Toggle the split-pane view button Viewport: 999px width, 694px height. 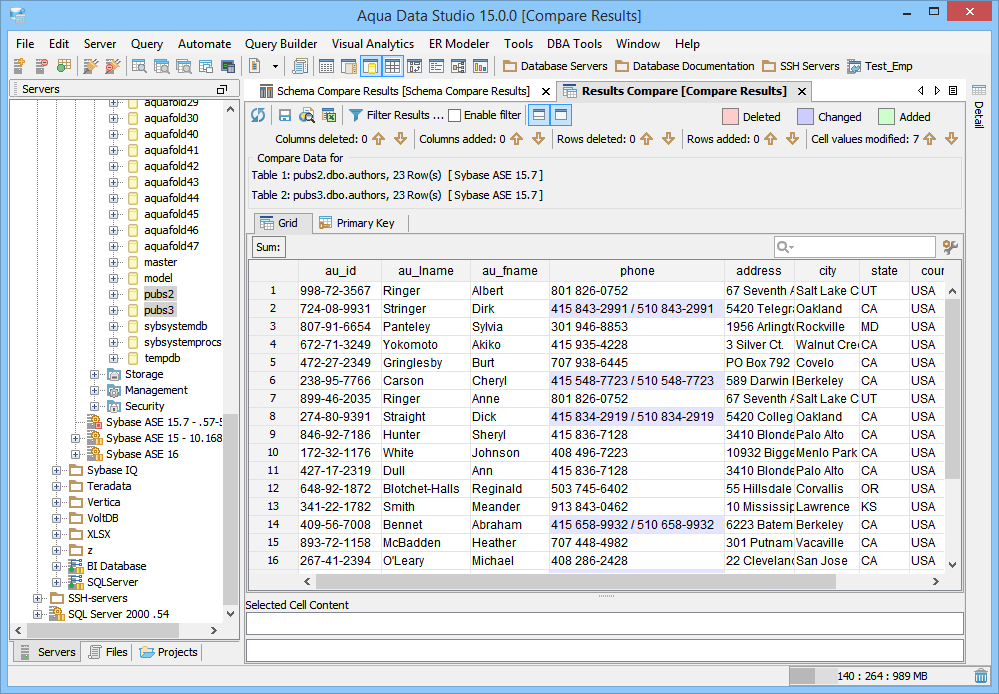pos(539,115)
